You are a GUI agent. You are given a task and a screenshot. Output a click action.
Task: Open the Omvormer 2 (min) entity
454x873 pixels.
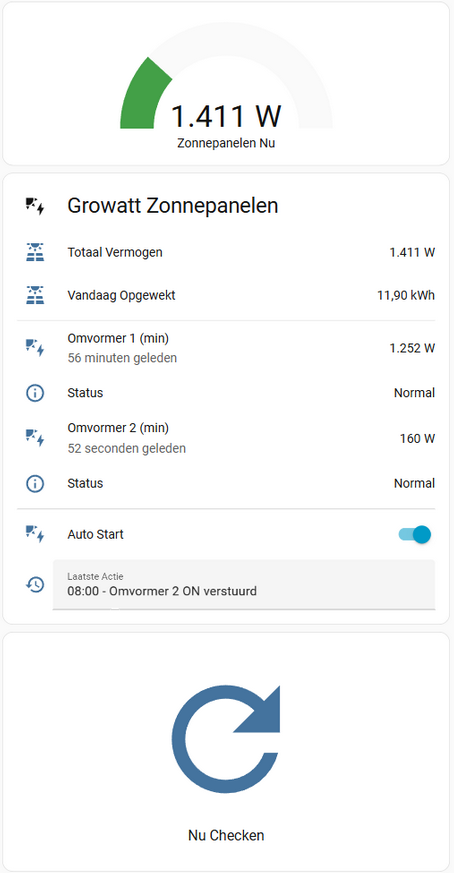tap(118, 428)
